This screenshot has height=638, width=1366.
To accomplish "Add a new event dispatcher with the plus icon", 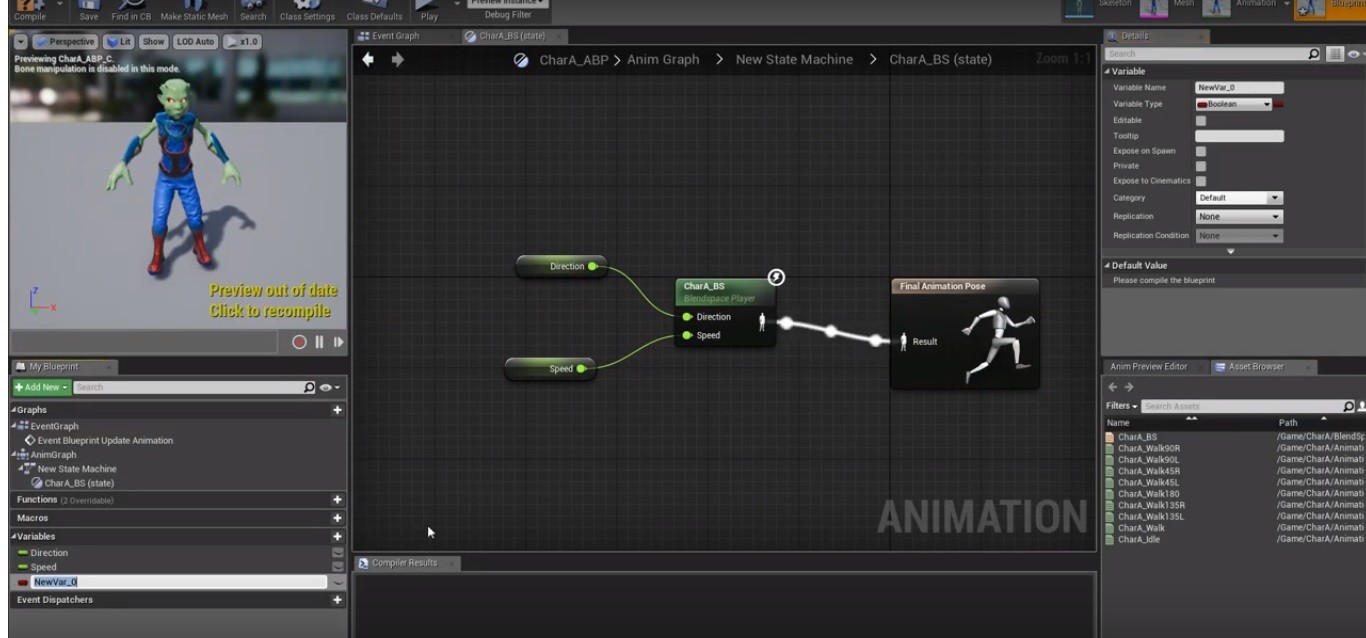I will pyautogui.click(x=337, y=600).
